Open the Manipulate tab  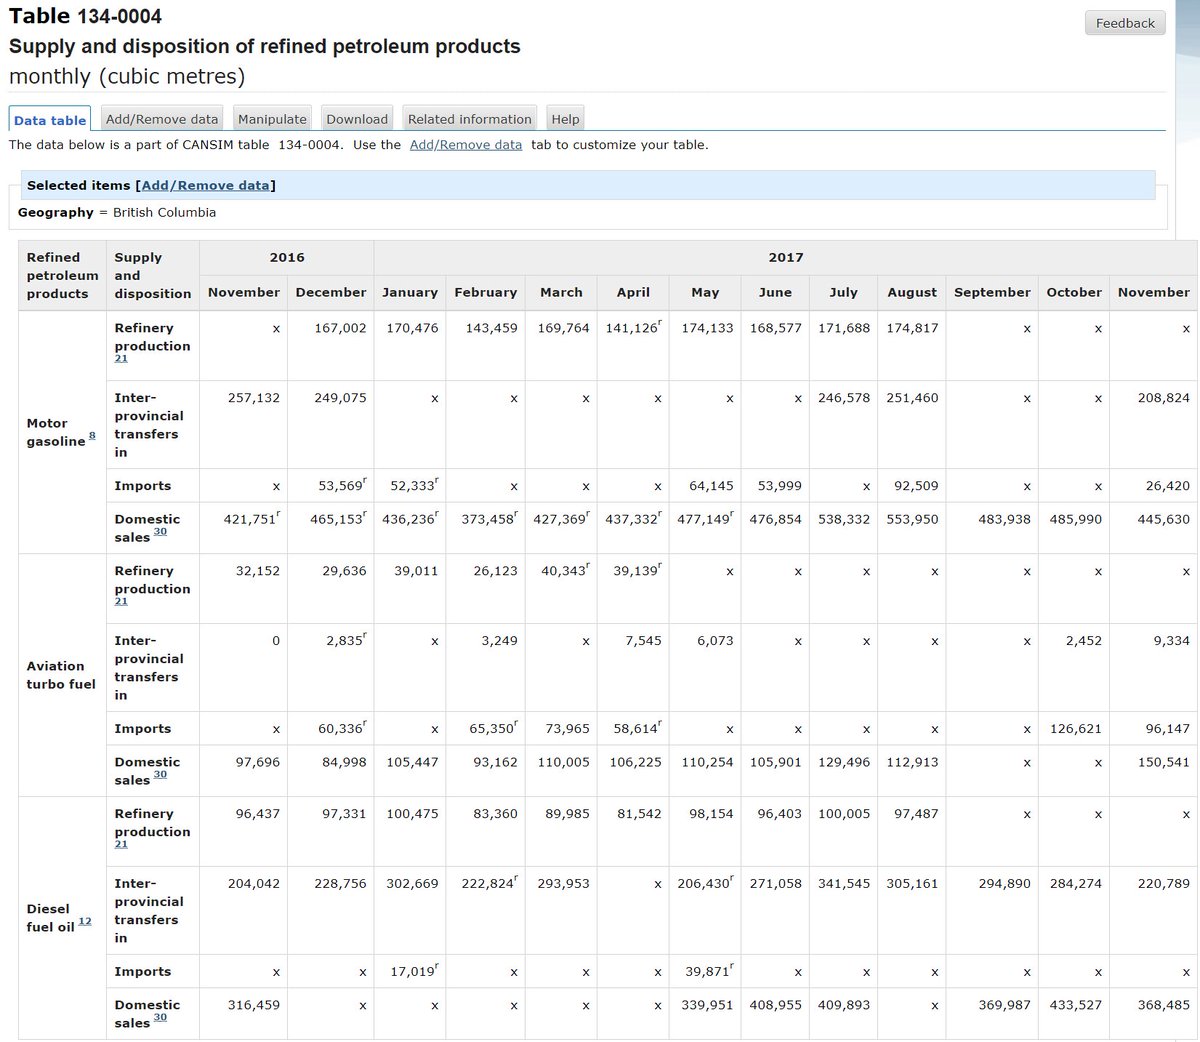click(272, 118)
